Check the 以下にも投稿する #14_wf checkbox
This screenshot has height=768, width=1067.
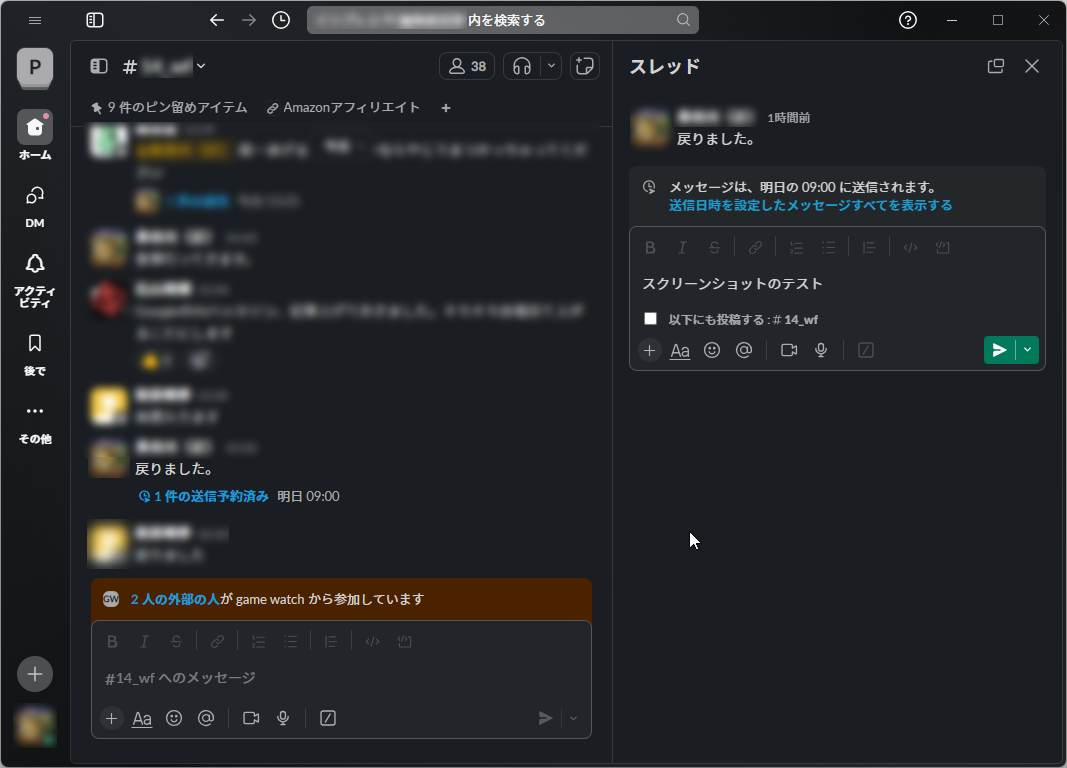pos(650,318)
